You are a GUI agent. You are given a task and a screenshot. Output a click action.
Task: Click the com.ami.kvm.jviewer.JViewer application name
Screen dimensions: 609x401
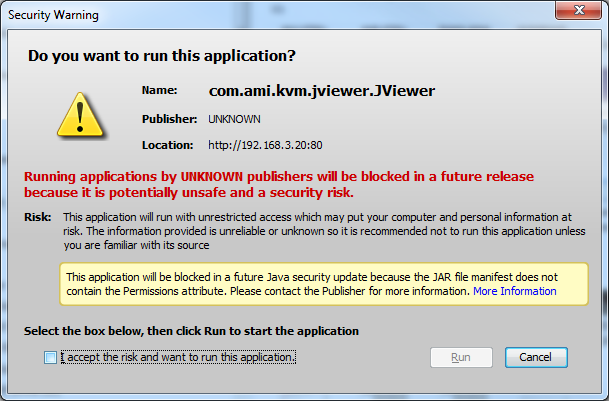pyautogui.click(x=322, y=91)
